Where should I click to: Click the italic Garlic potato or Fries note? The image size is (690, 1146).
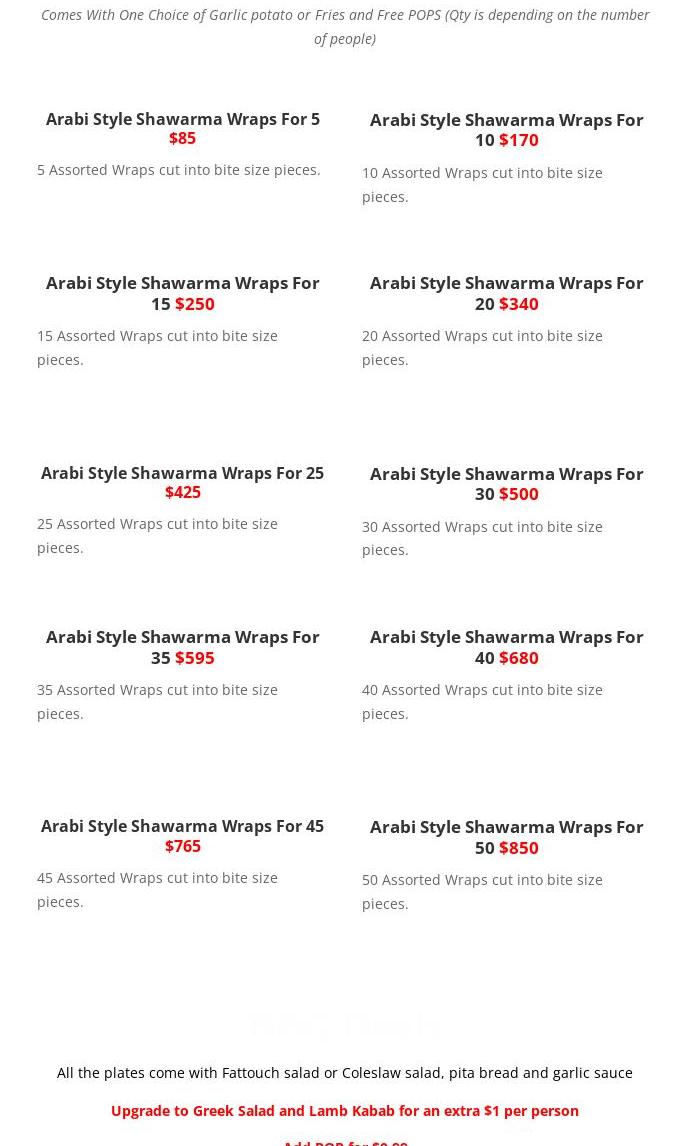344,27
